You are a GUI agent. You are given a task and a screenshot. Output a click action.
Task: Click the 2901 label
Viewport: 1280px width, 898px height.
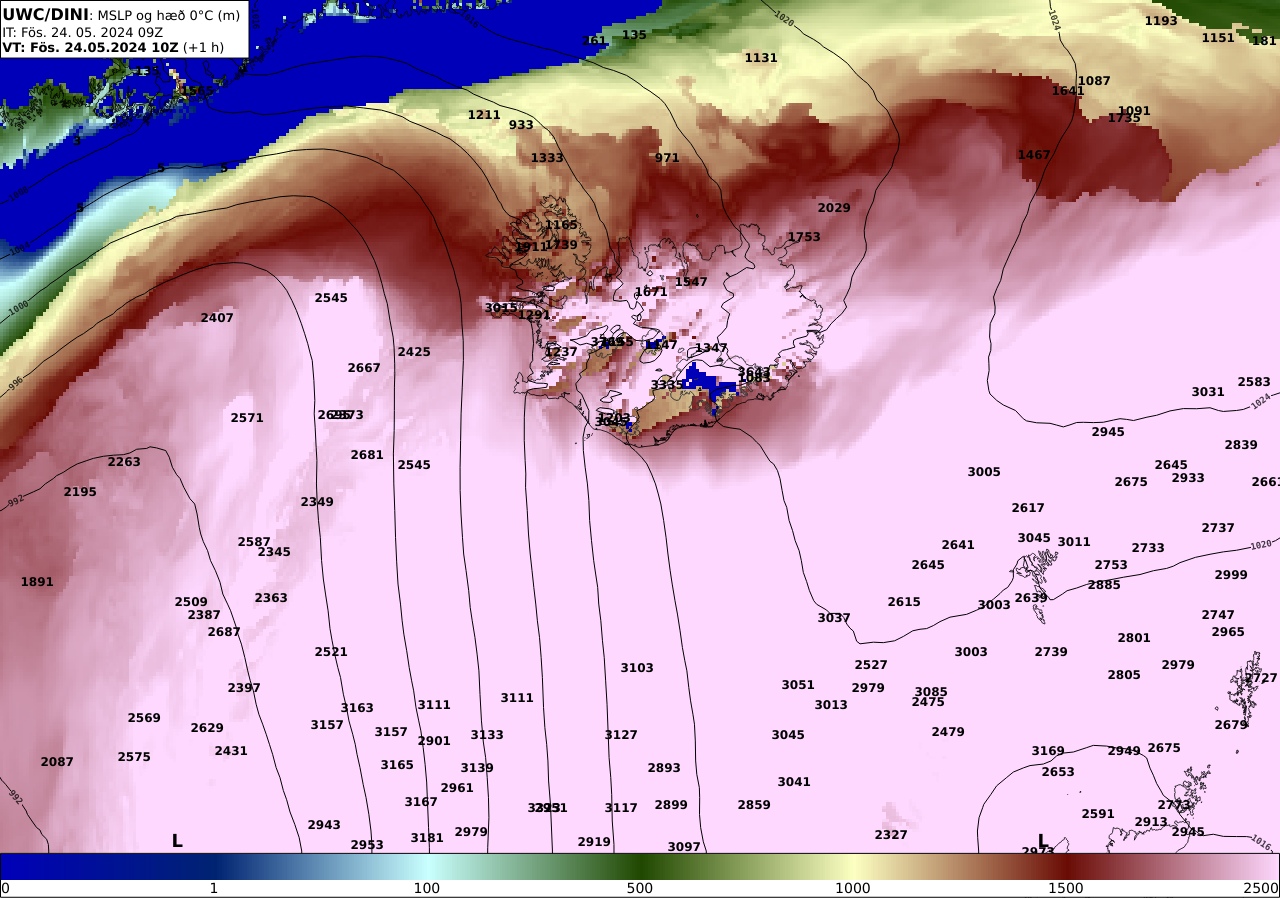[x=434, y=741]
